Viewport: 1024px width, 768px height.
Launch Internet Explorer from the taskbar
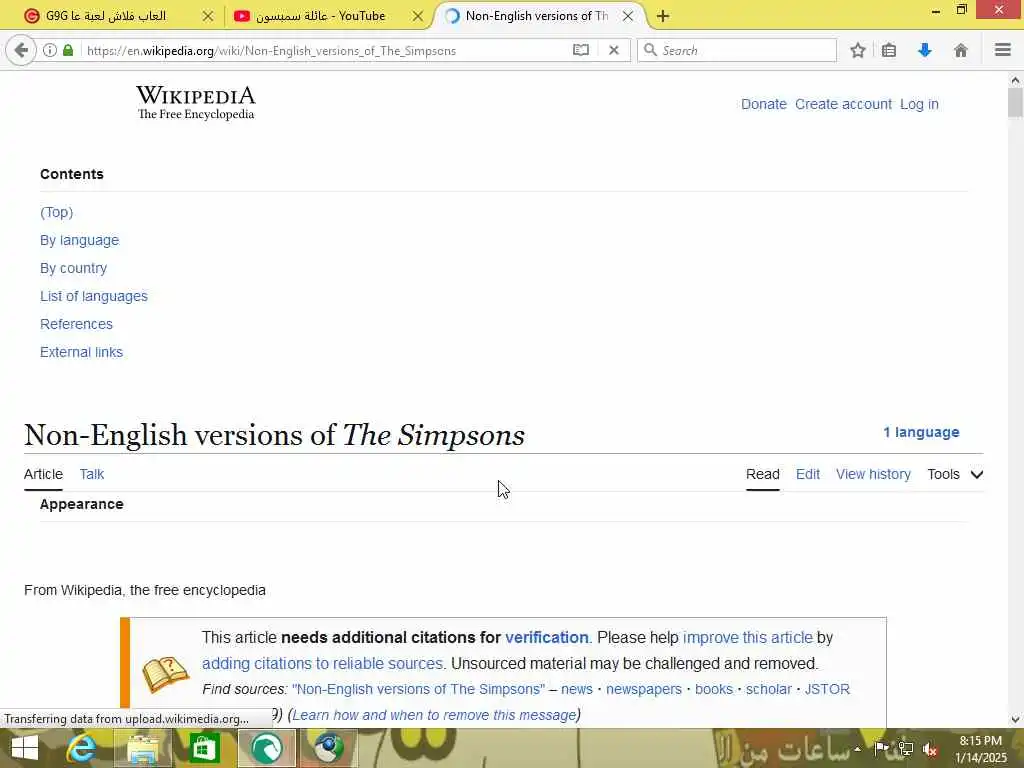point(82,748)
